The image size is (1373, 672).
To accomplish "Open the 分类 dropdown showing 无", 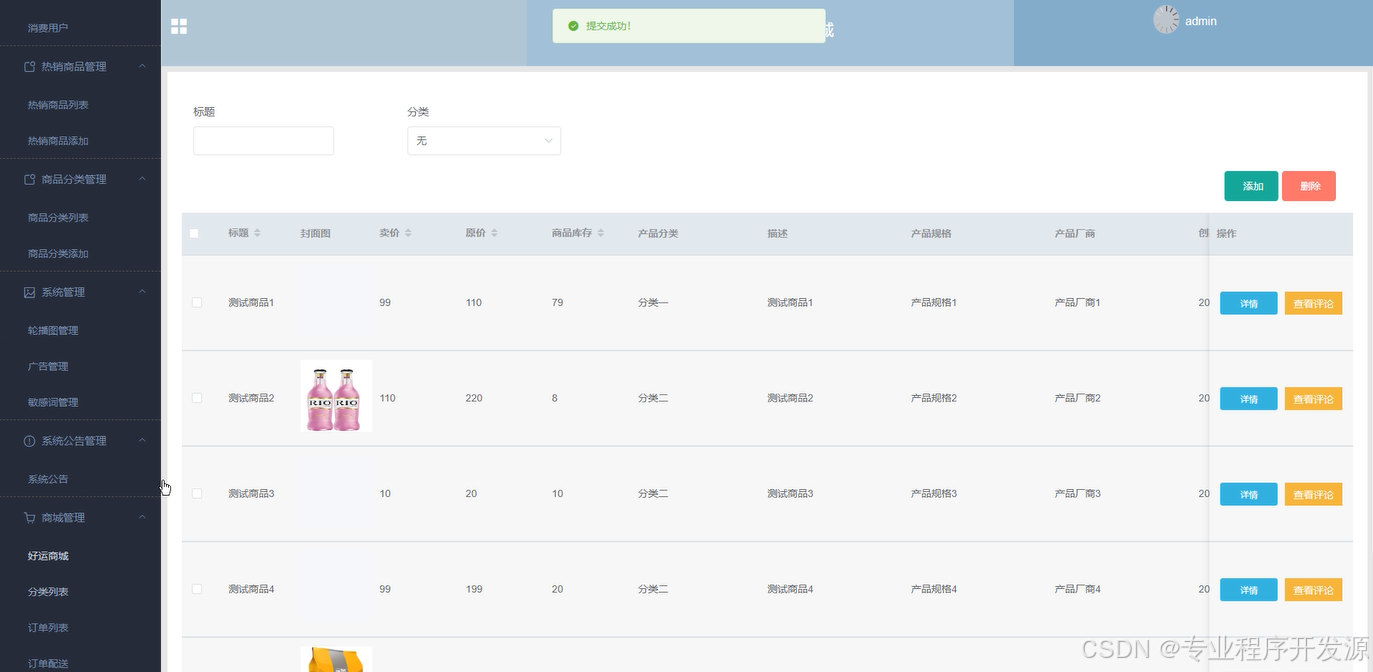I will 484,141.
